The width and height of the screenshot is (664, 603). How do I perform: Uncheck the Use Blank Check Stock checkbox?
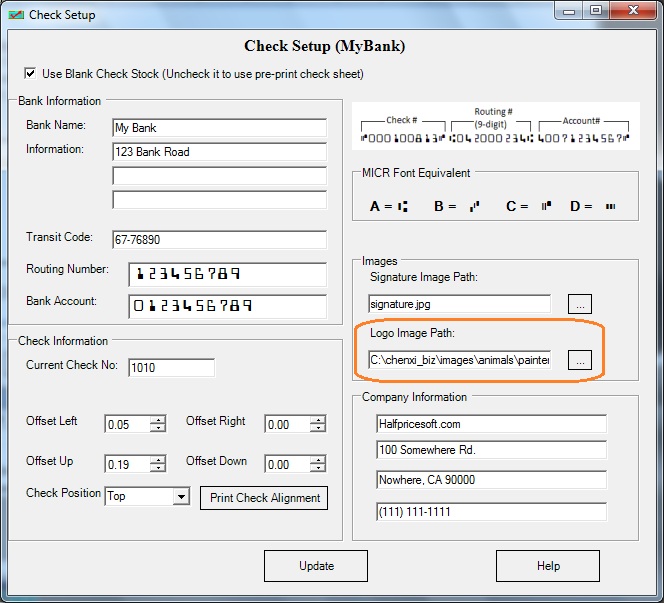coord(30,74)
